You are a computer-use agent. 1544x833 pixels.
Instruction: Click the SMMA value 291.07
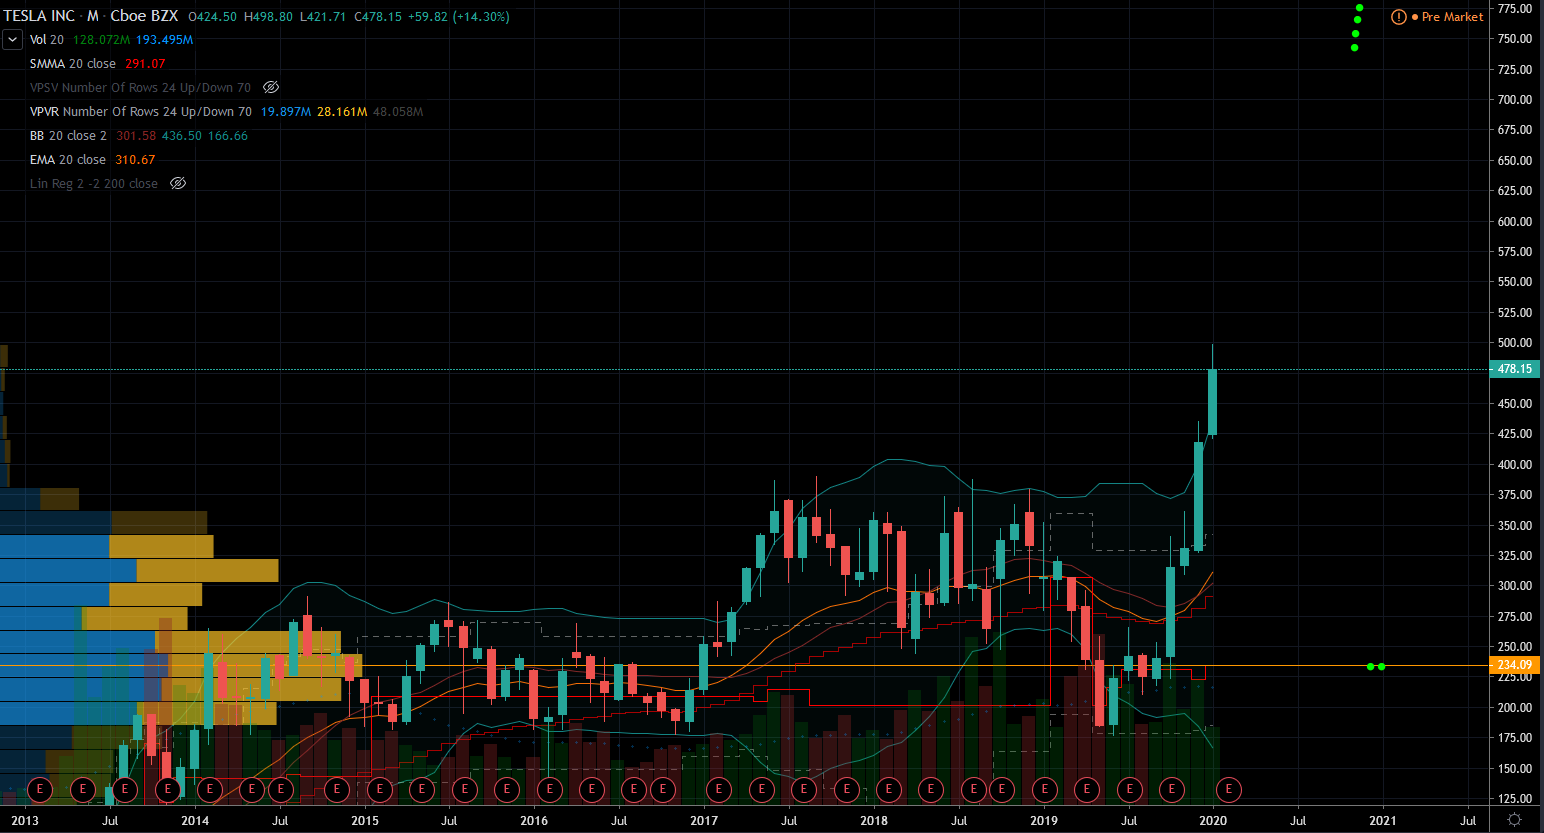145,64
